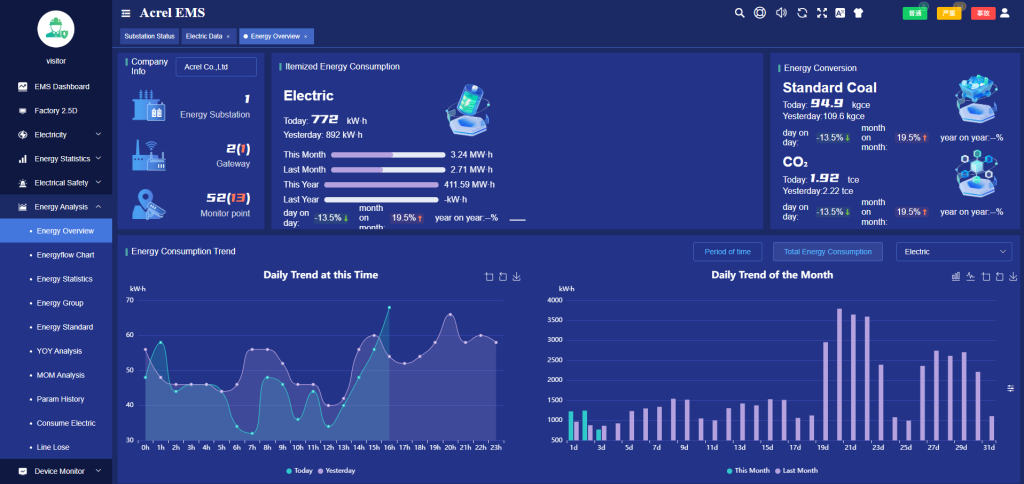This screenshot has height=484, width=1024.
Task: Open the language translate icon
Action: click(841, 13)
